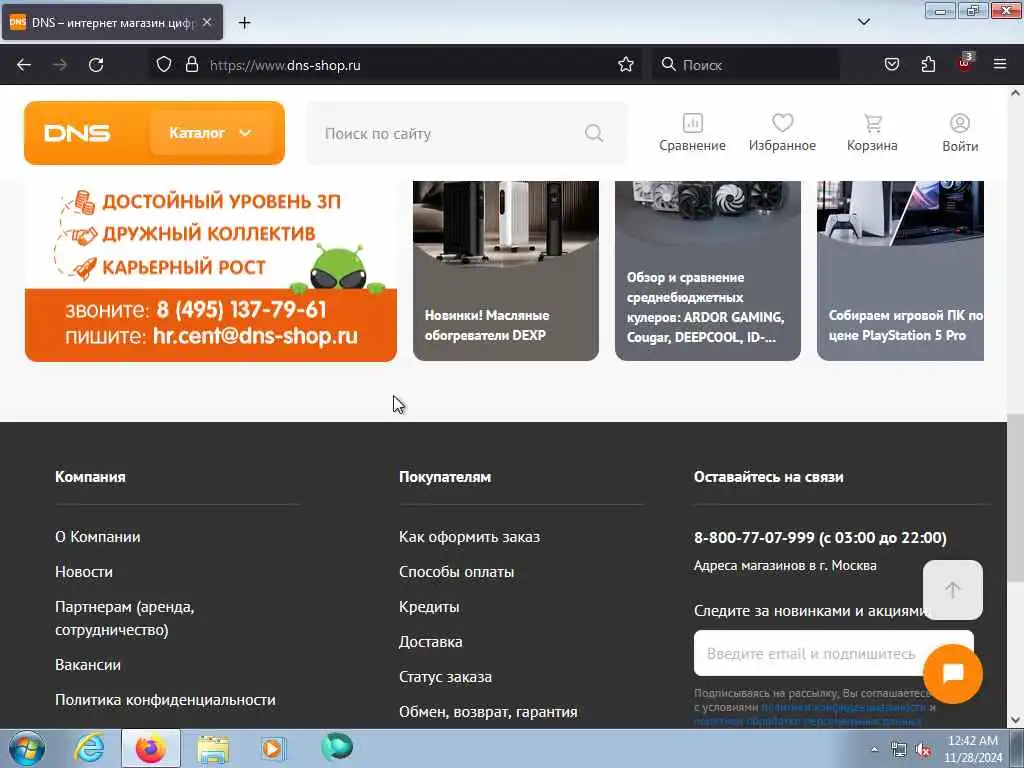Screen dimensions: 1024x768
Task: Open Адреса магазинов в г. Москва link
Action: pyautogui.click(x=785, y=566)
